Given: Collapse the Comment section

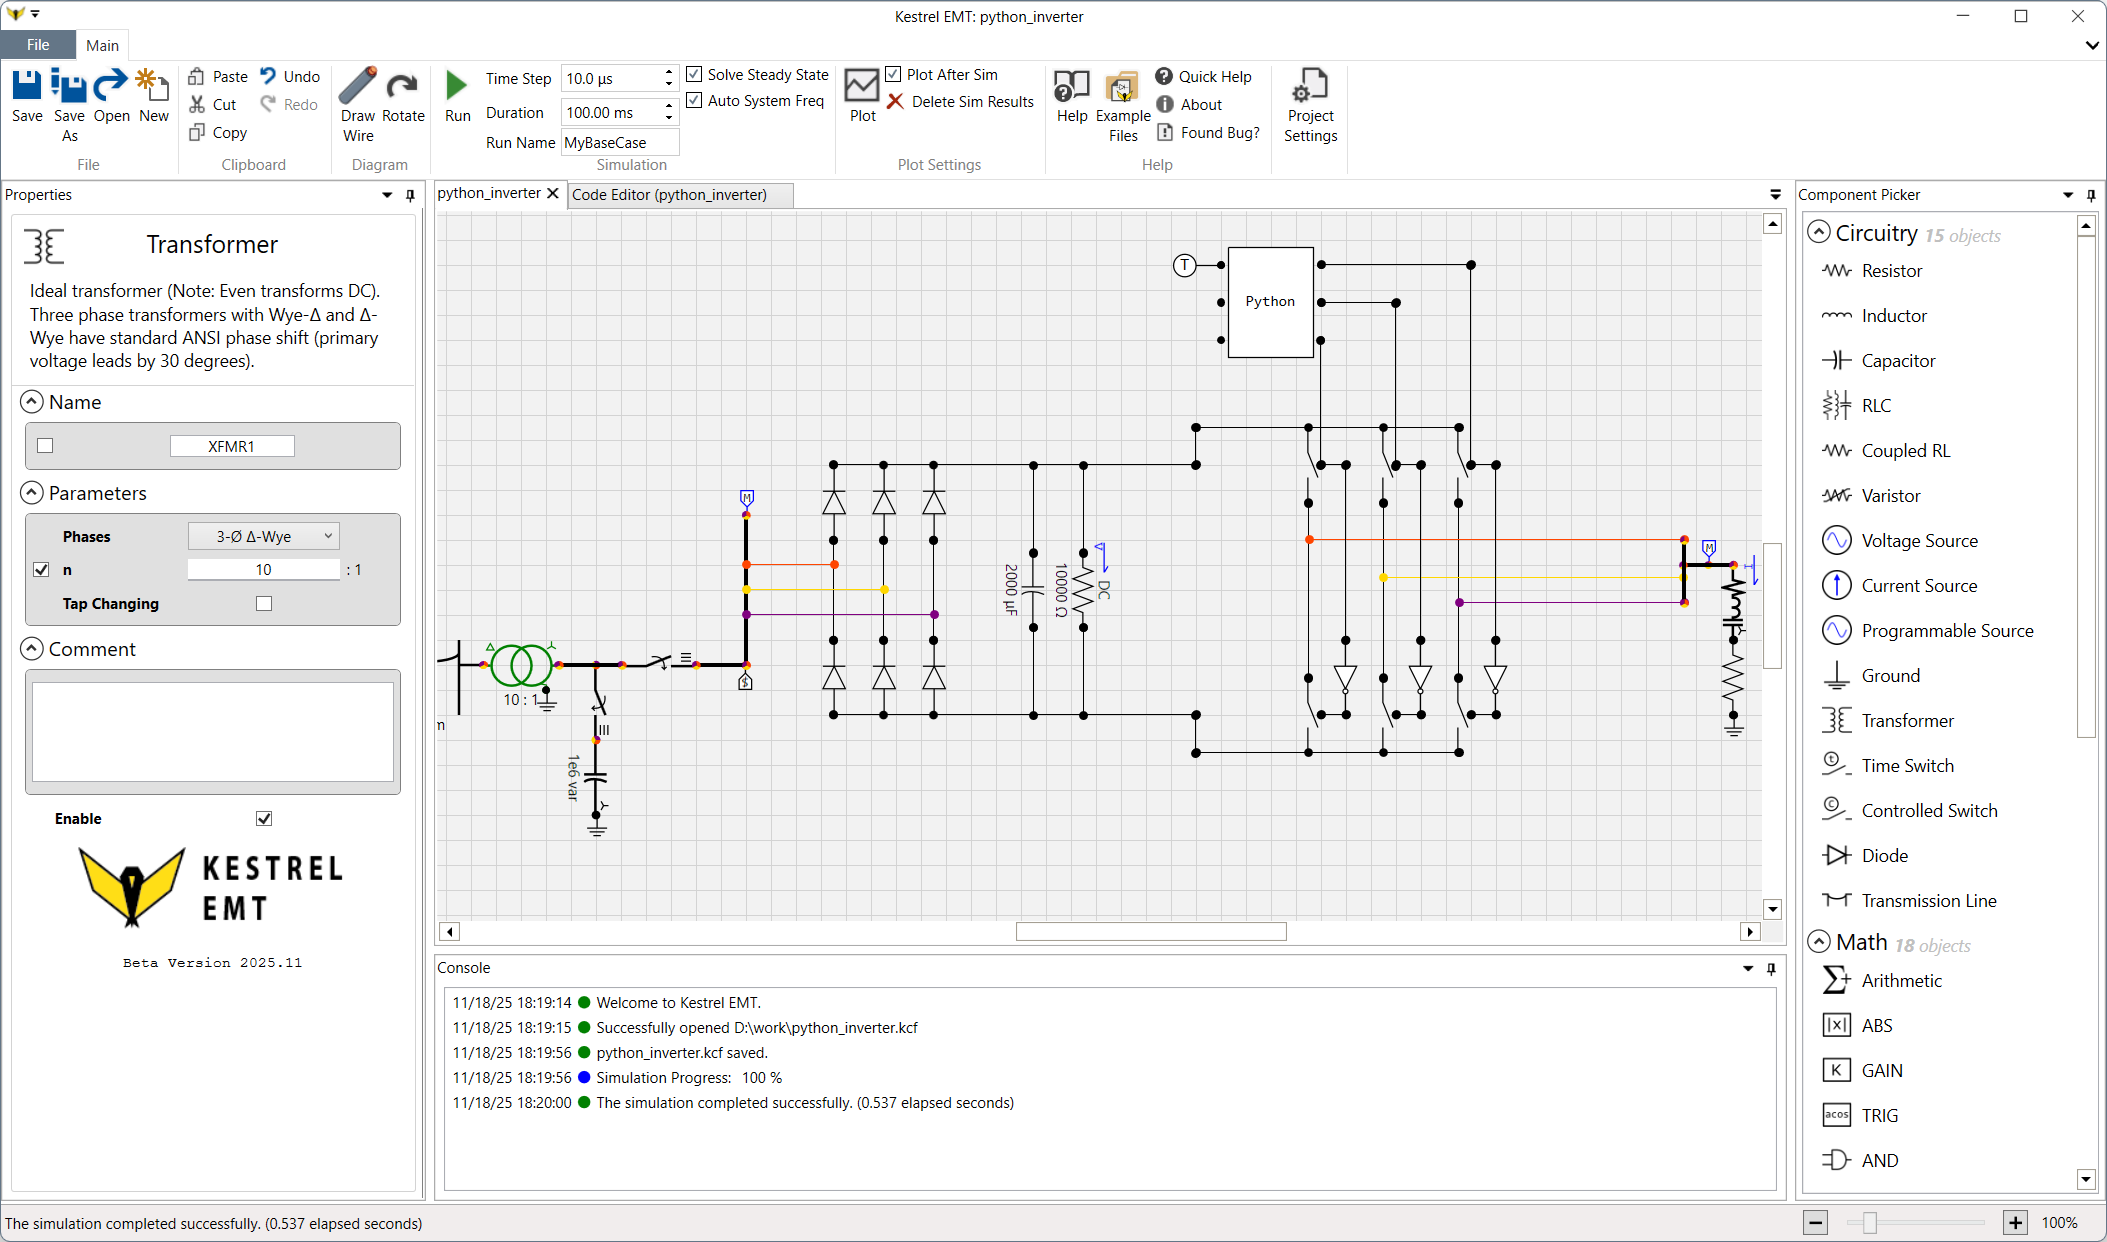Looking at the screenshot, I should 32,649.
